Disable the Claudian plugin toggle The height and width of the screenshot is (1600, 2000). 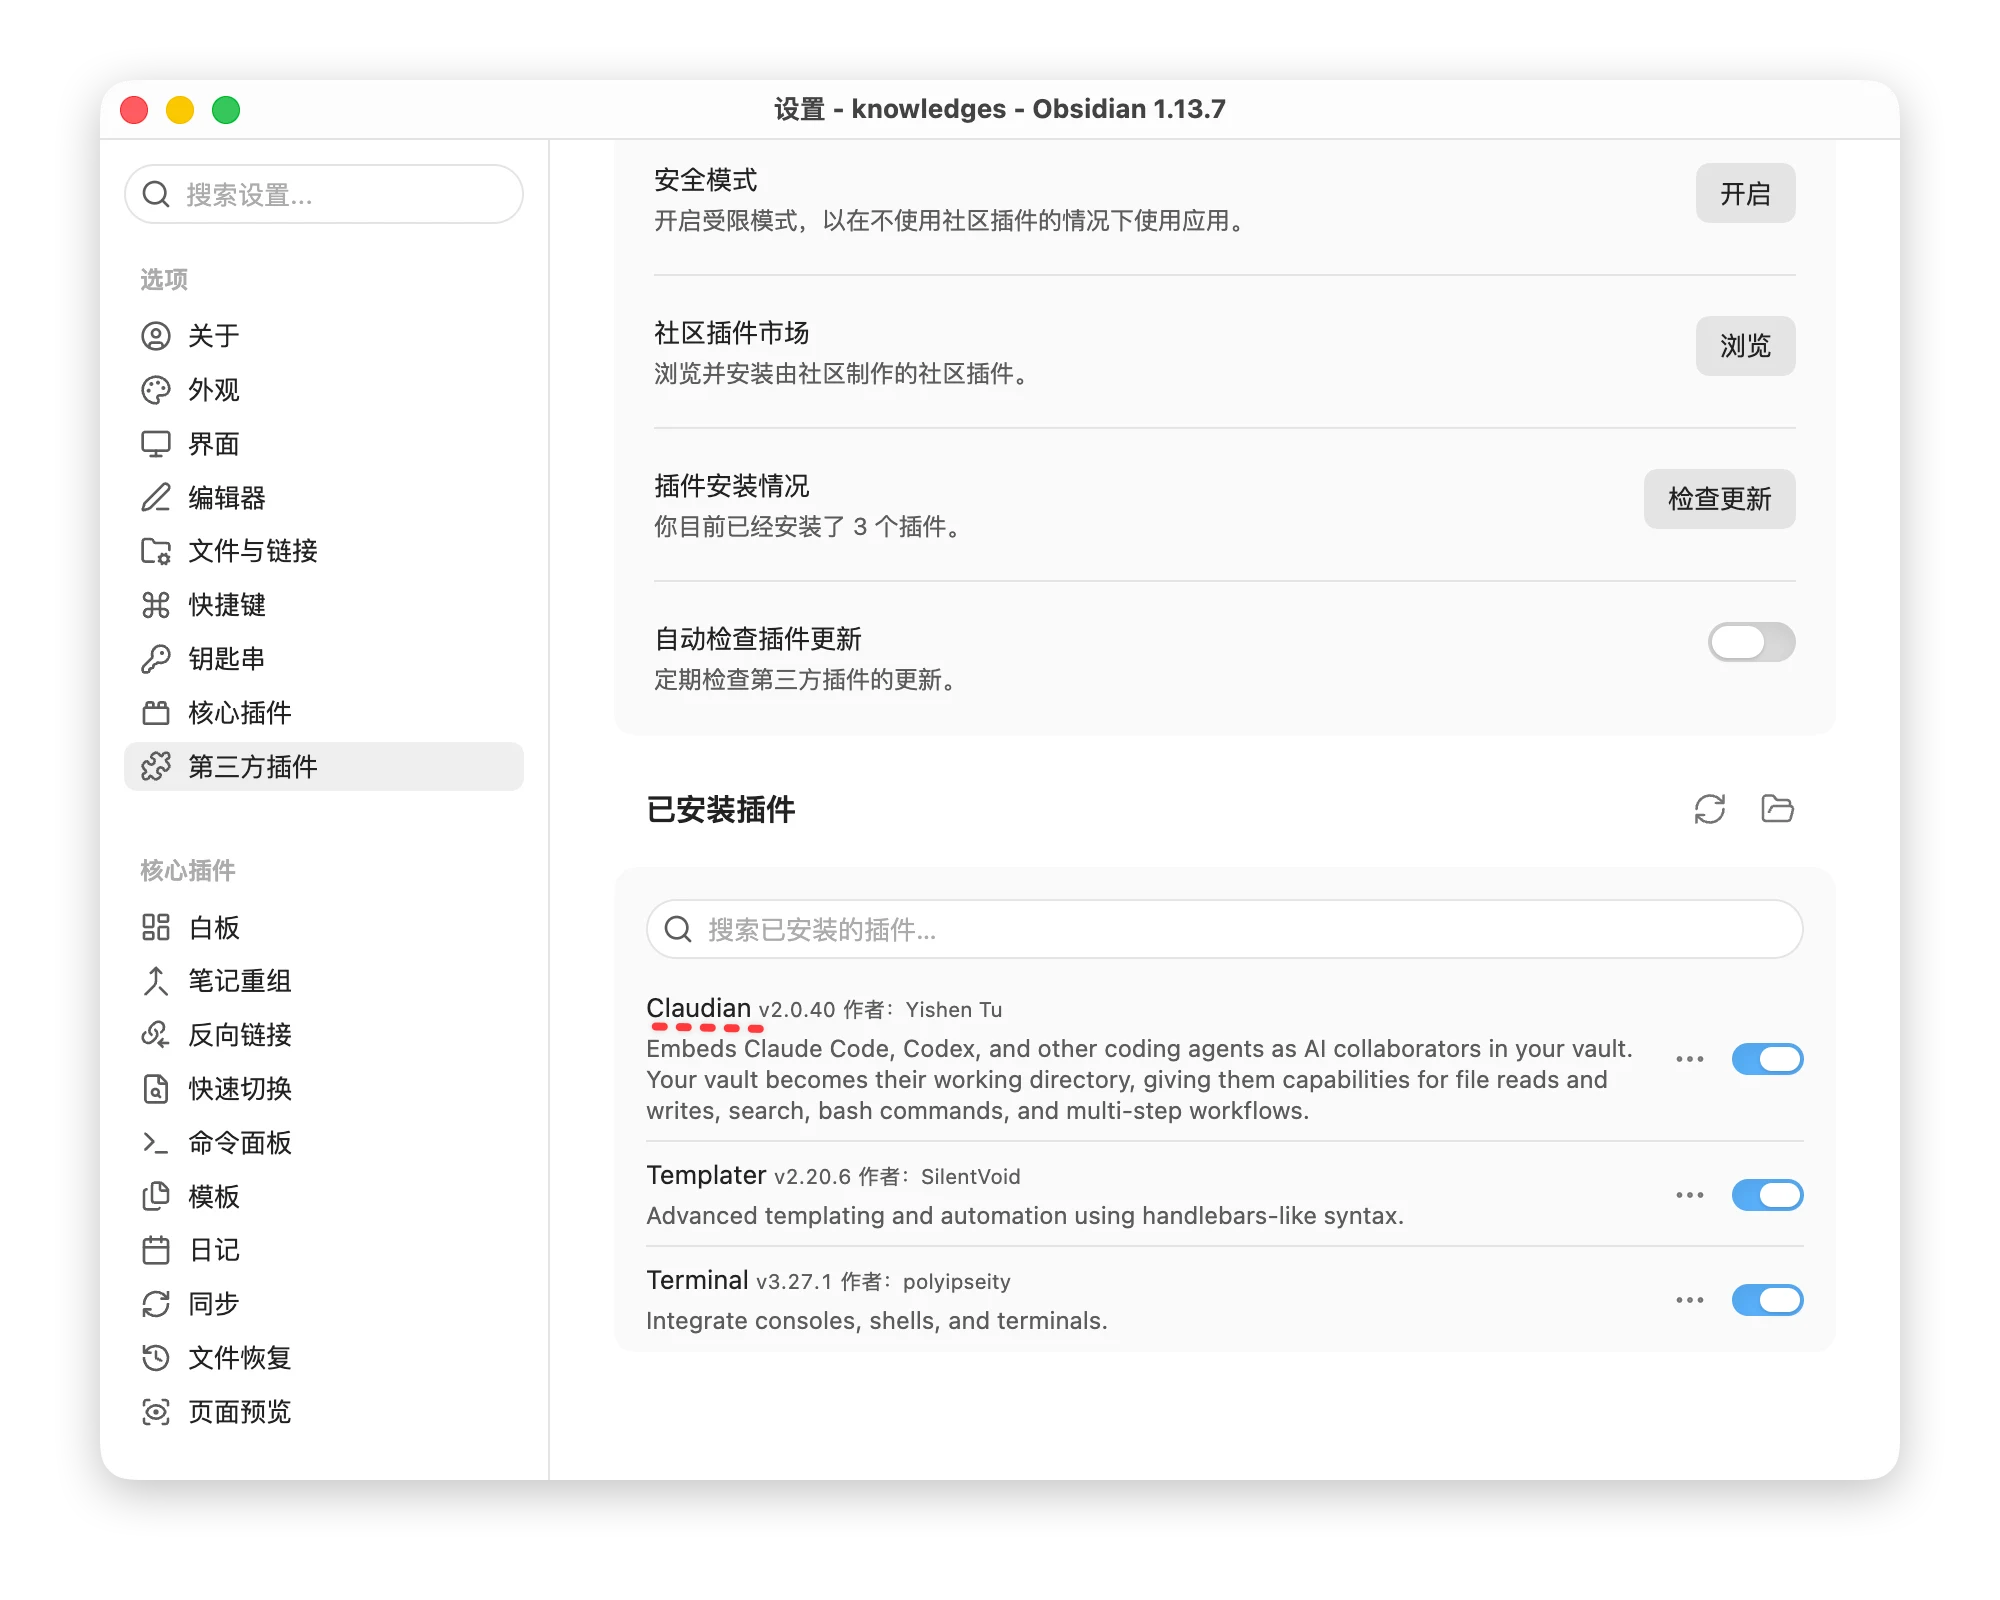pyautogui.click(x=1767, y=1059)
